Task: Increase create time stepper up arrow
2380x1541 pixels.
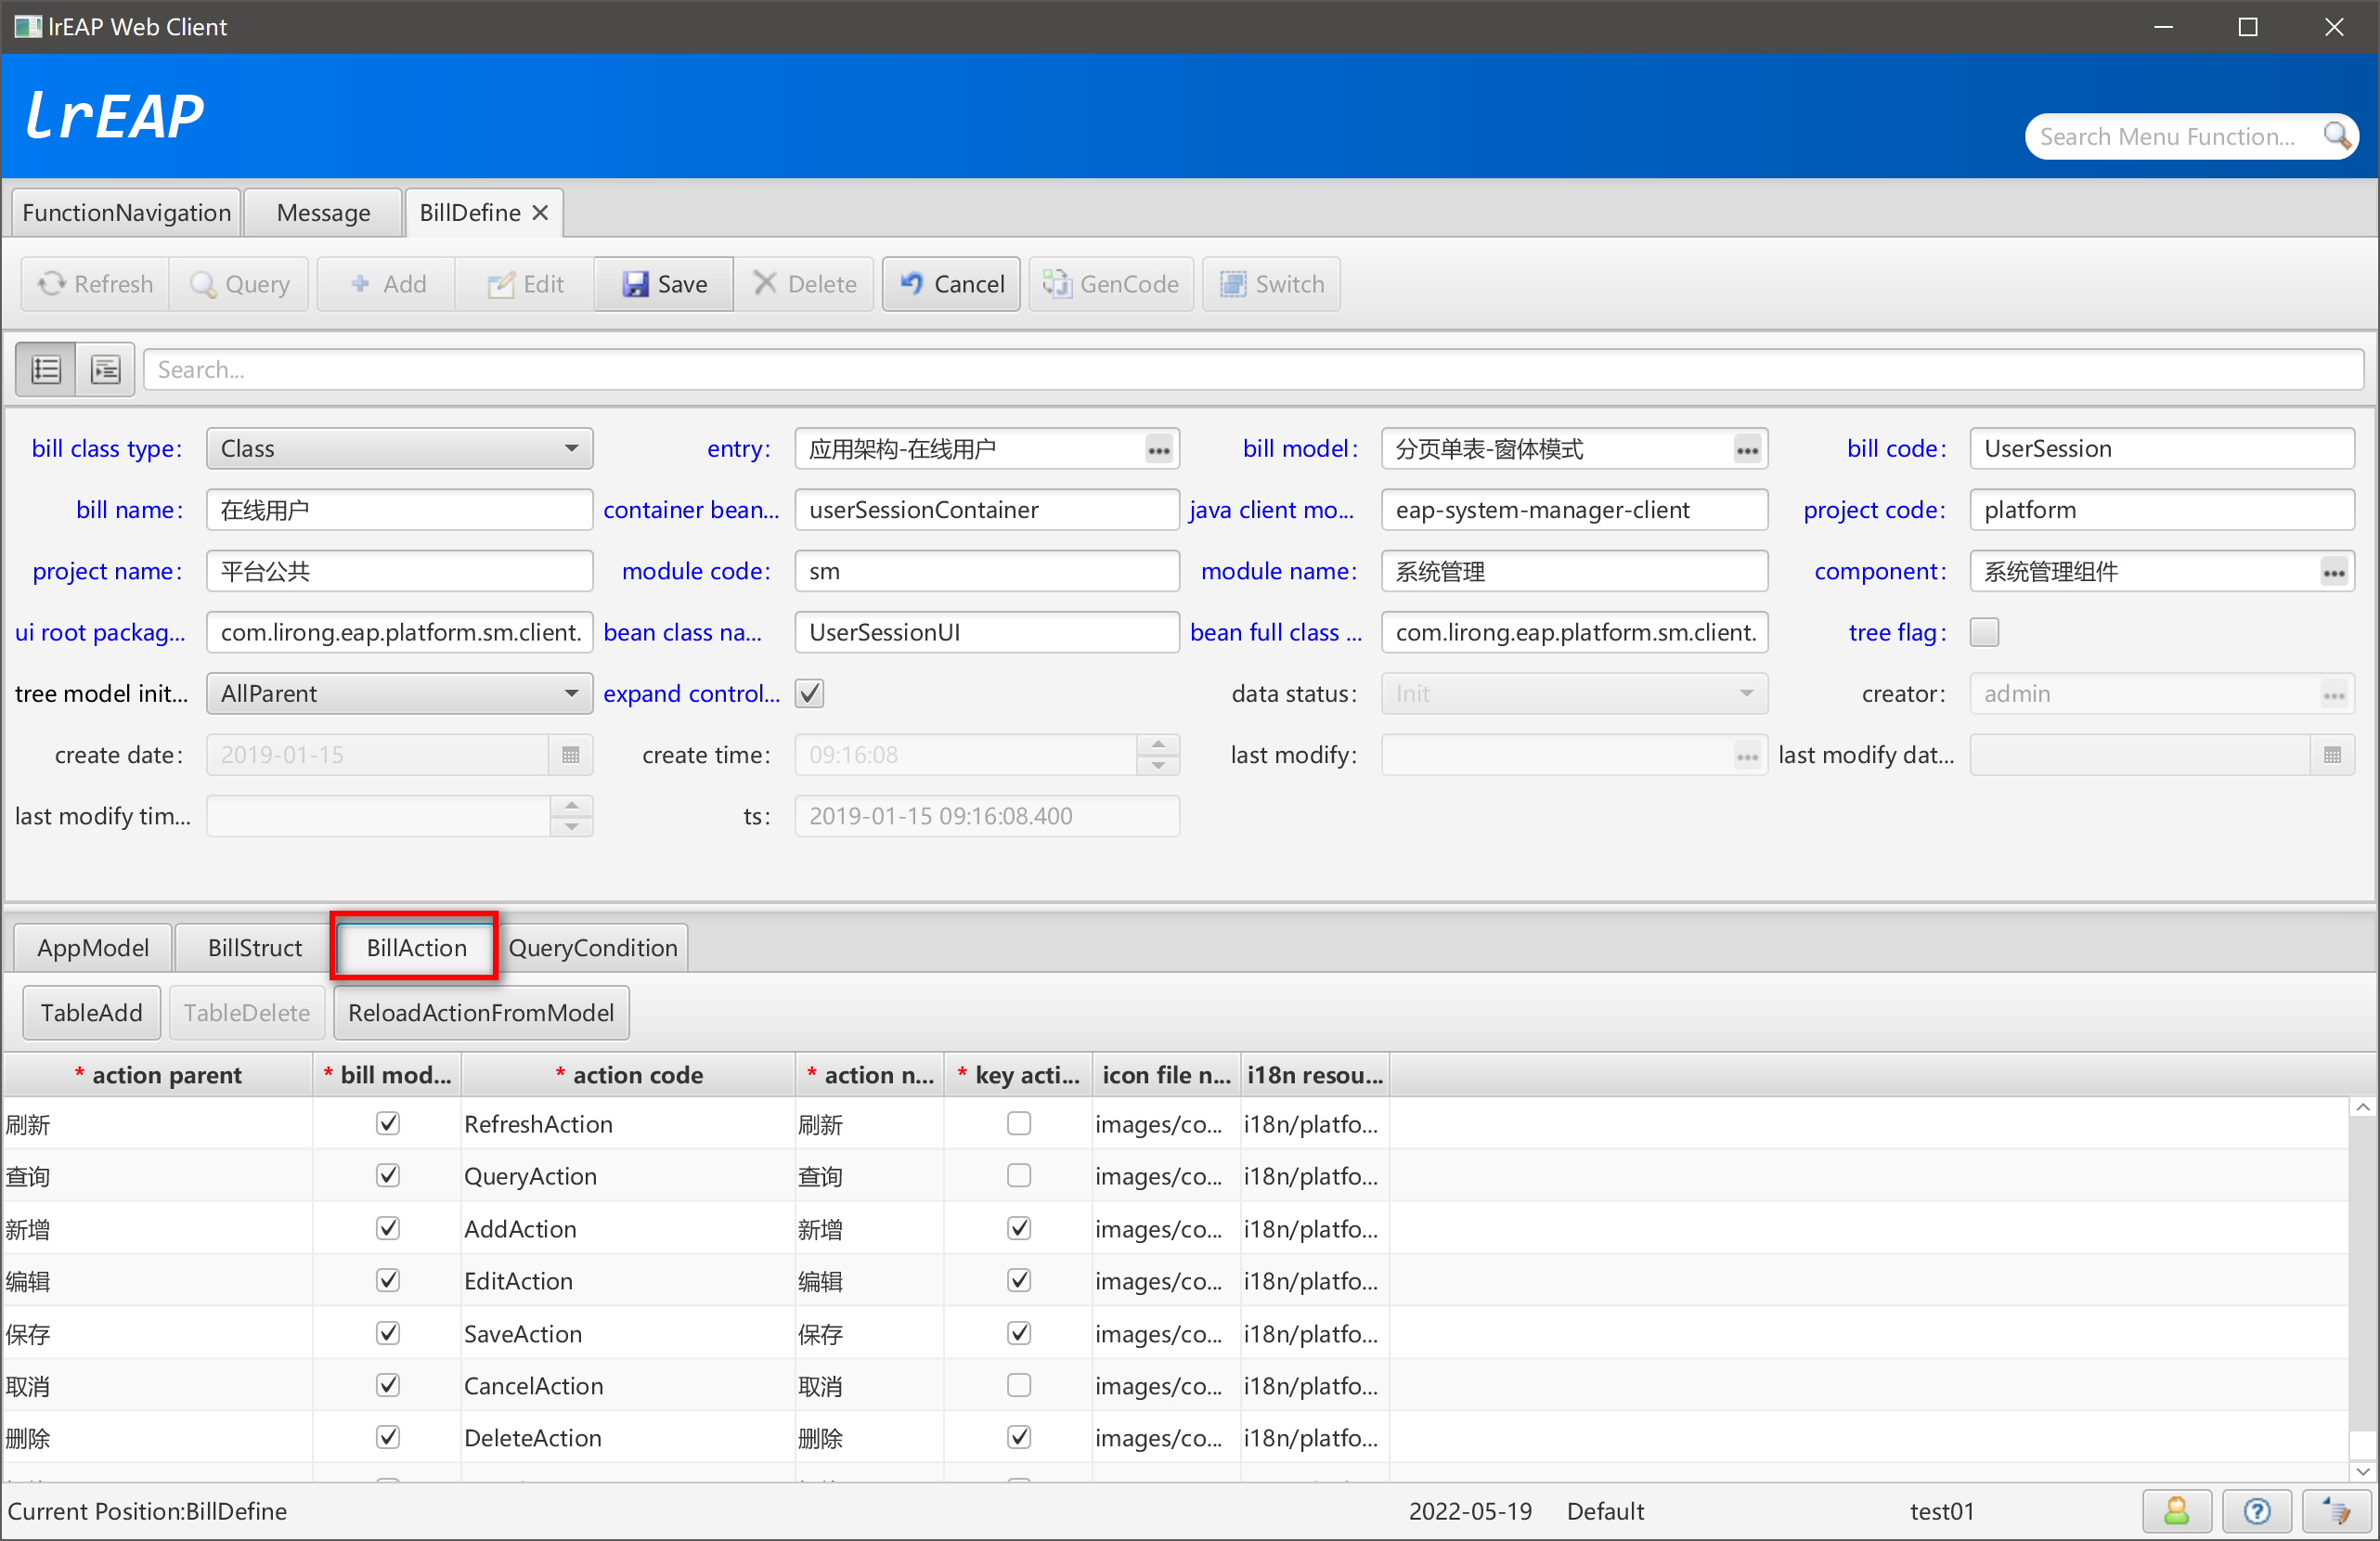Action: pyautogui.click(x=1158, y=745)
